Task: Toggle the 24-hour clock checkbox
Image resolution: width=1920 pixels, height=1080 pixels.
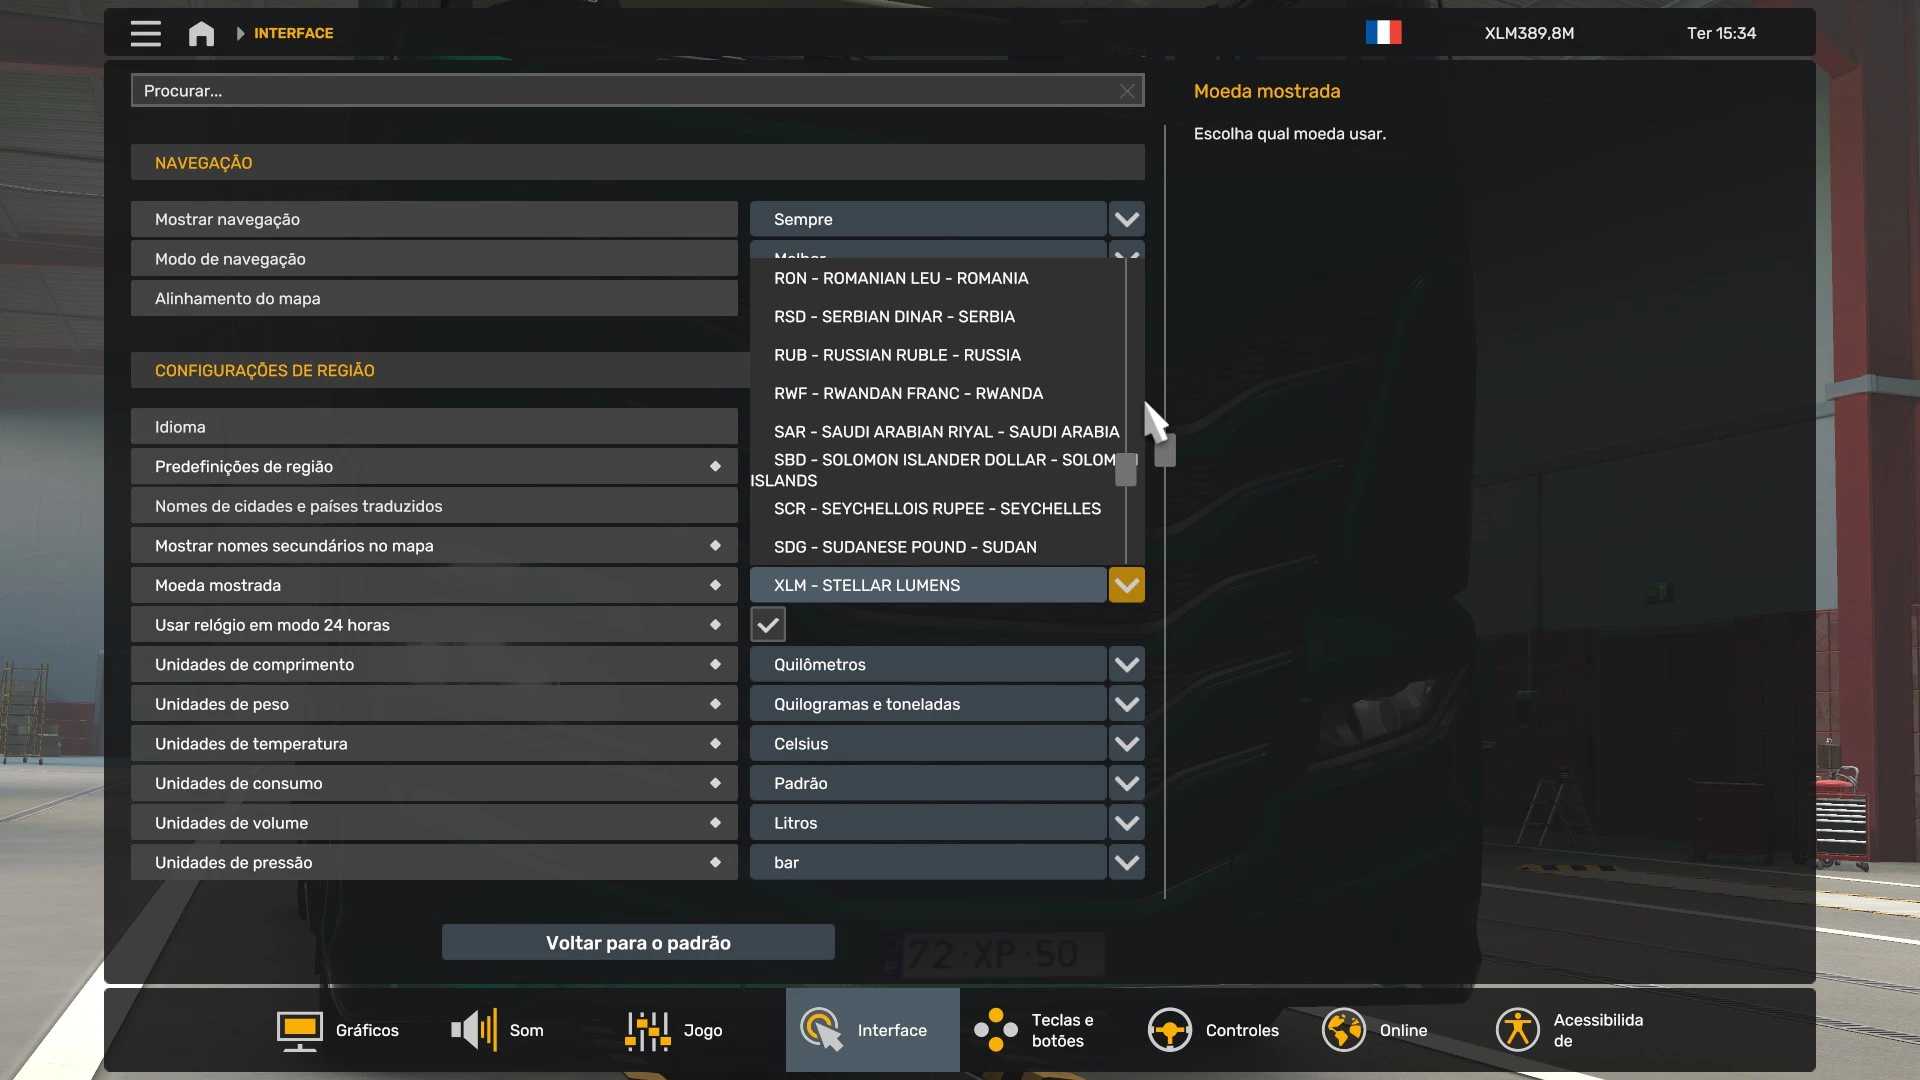Action: pos(768,625)
